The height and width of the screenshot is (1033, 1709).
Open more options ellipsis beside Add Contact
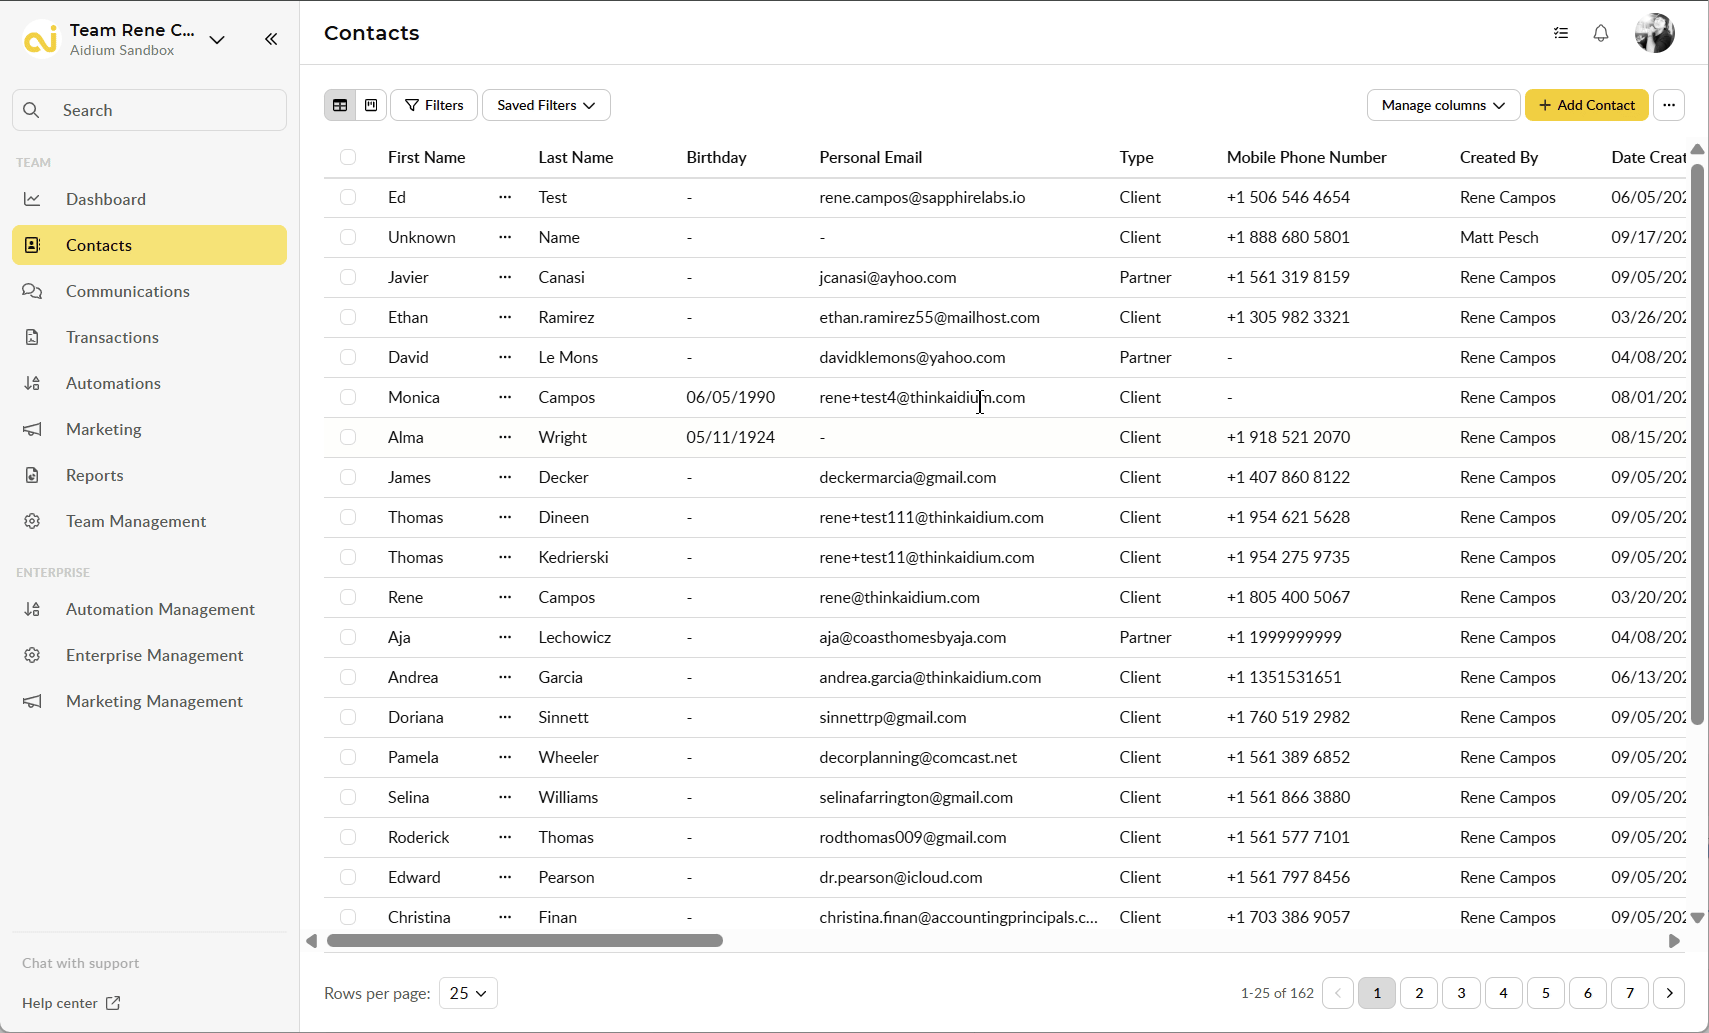coord(1668,105)
